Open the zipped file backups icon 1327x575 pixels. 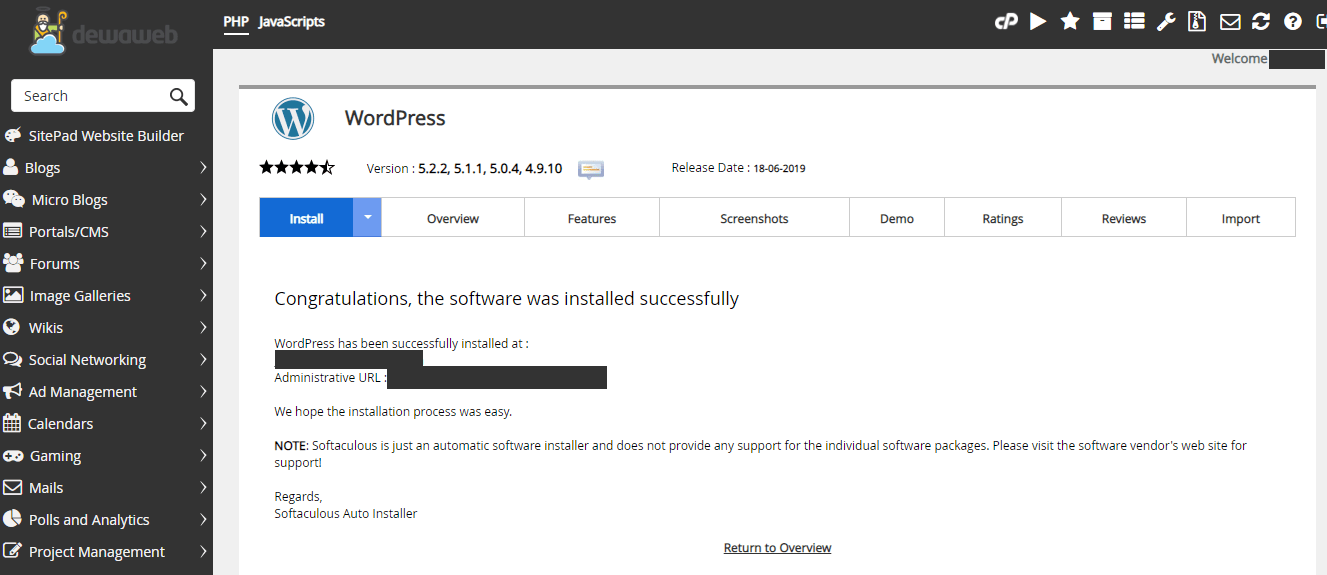click(1198, 21)
